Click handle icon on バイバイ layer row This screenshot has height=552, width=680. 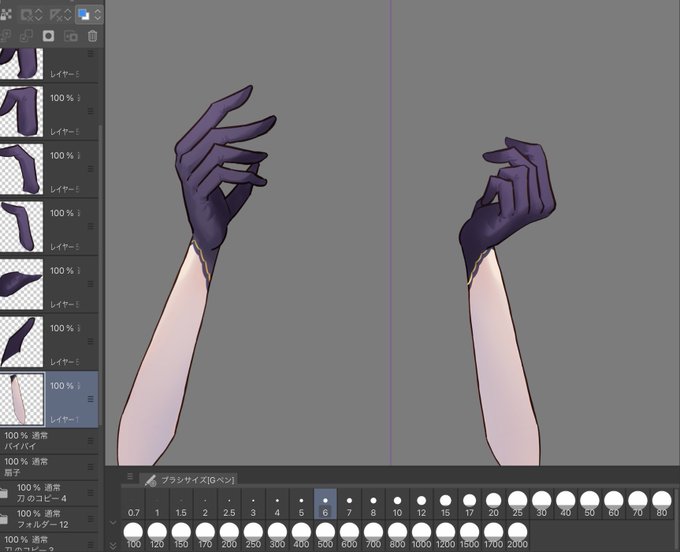(91, 441)
